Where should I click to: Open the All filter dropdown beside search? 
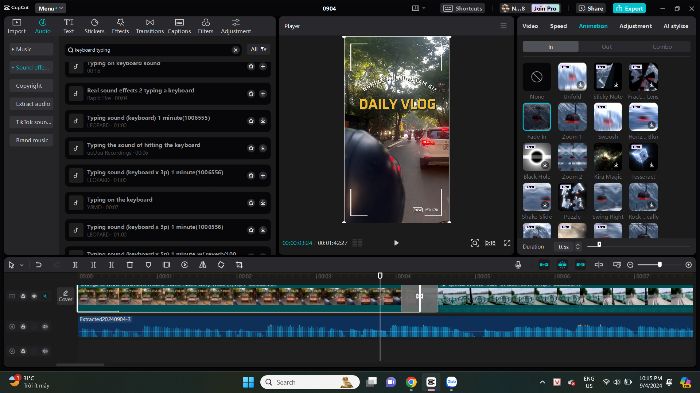(x=258, y=49)
